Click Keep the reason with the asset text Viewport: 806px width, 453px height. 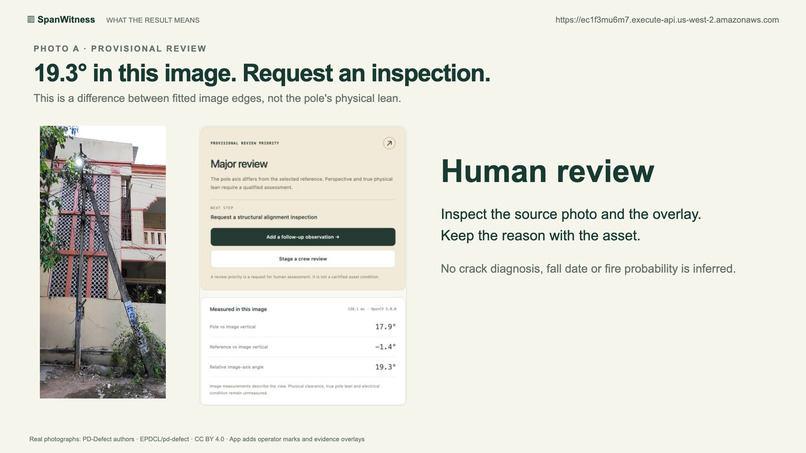tap(540, 236)
